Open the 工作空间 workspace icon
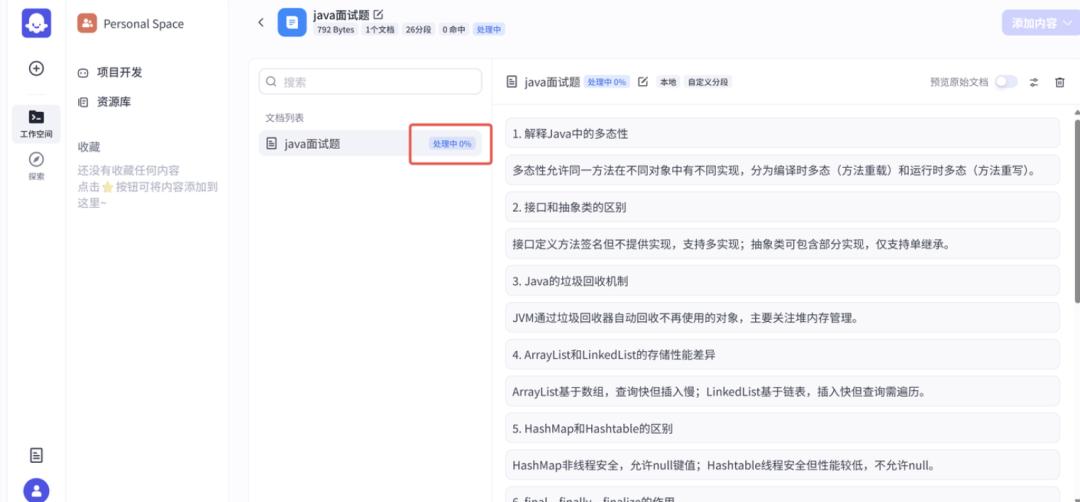 (x=37, y=124)
